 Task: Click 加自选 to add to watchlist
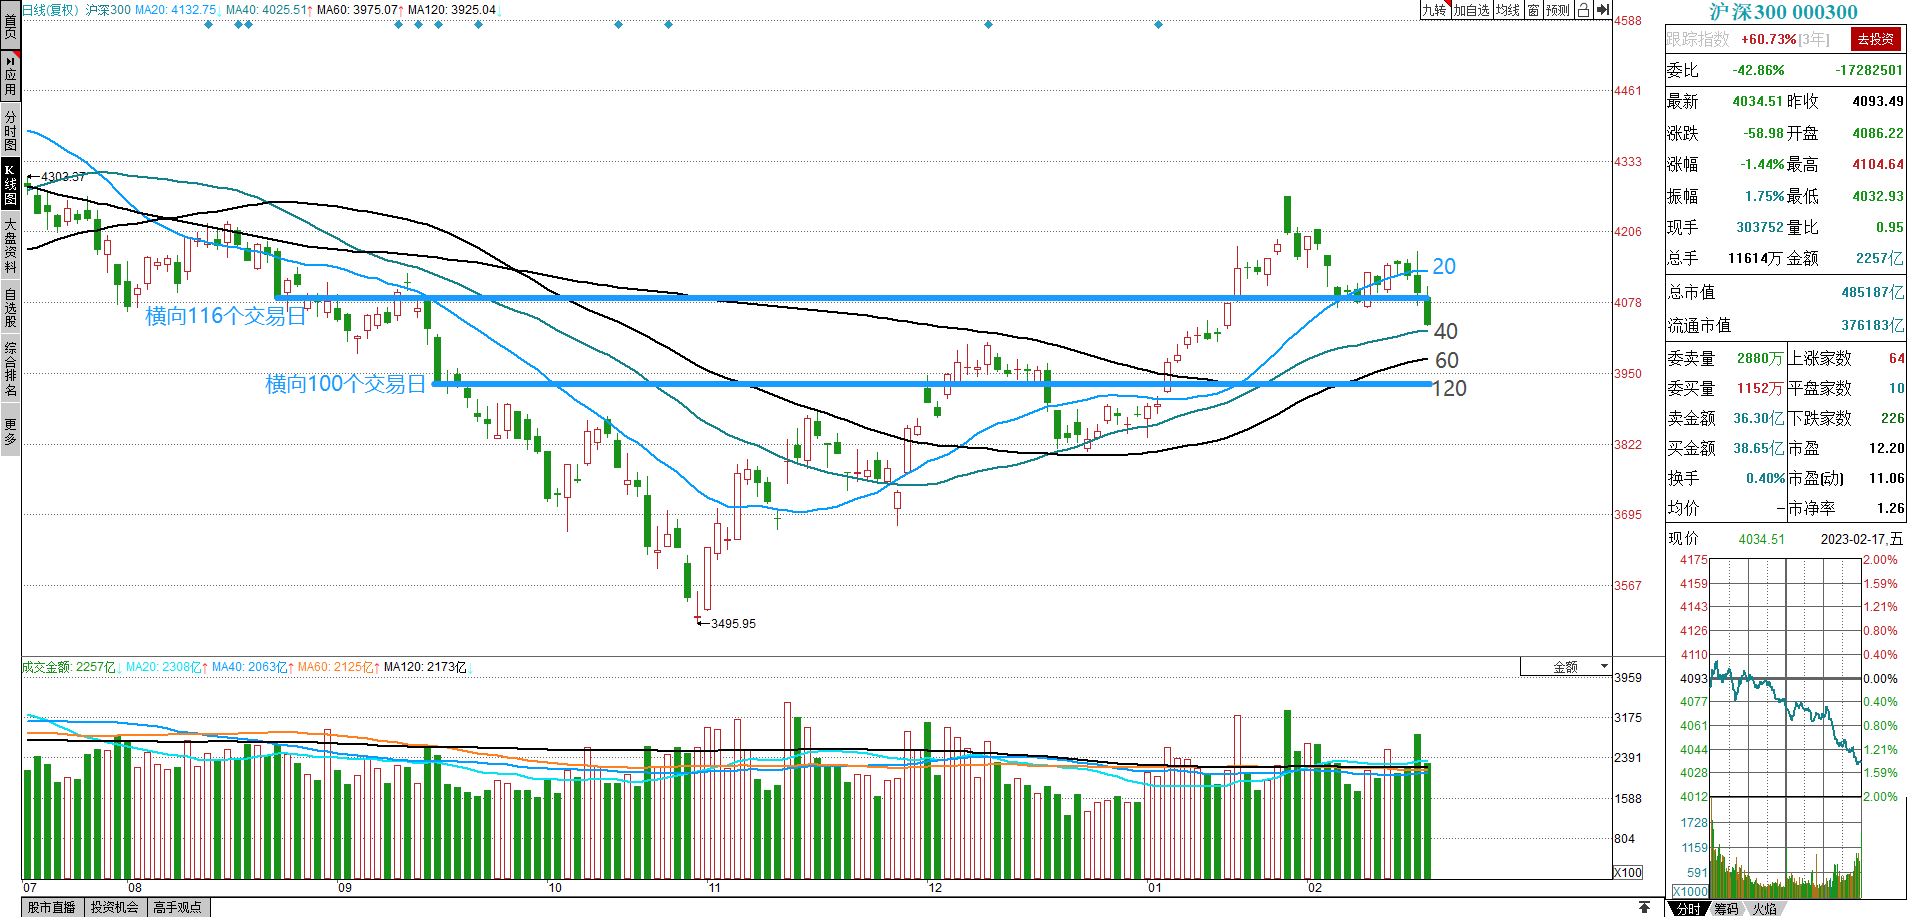click(1471, 10)
